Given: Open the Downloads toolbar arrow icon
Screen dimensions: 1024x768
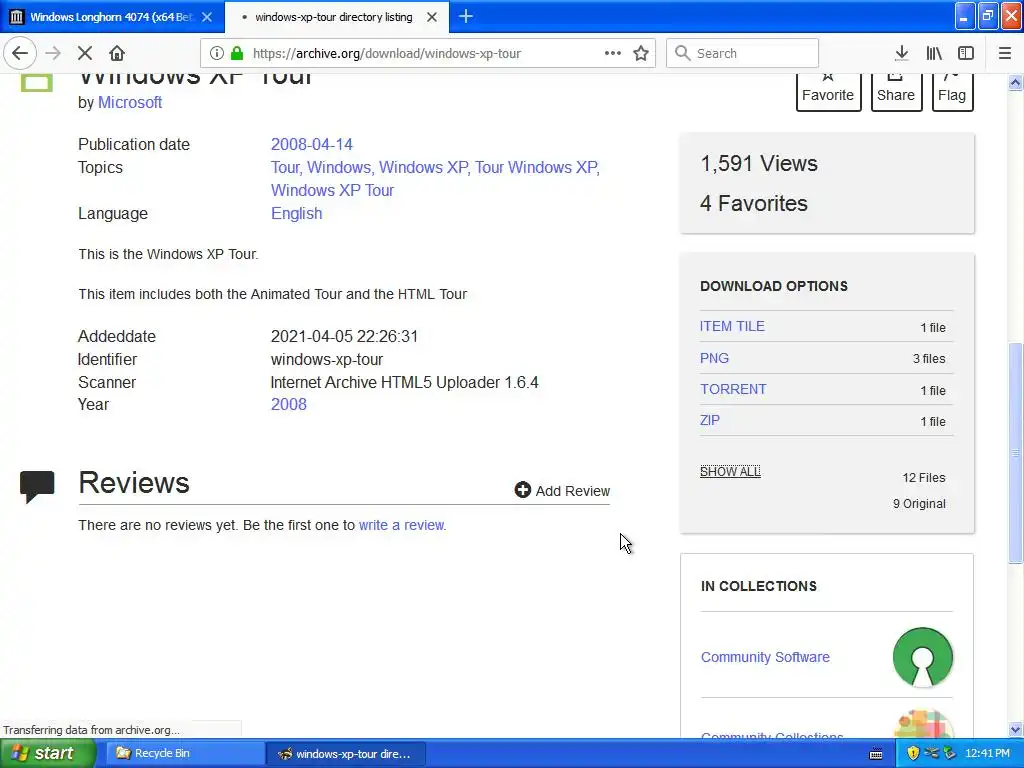Looking at the screenshot, I should click(902, 53).
